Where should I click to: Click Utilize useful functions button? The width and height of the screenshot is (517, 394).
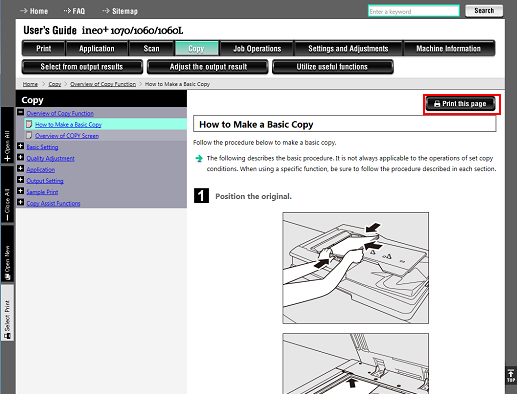(x=332, y=67)
